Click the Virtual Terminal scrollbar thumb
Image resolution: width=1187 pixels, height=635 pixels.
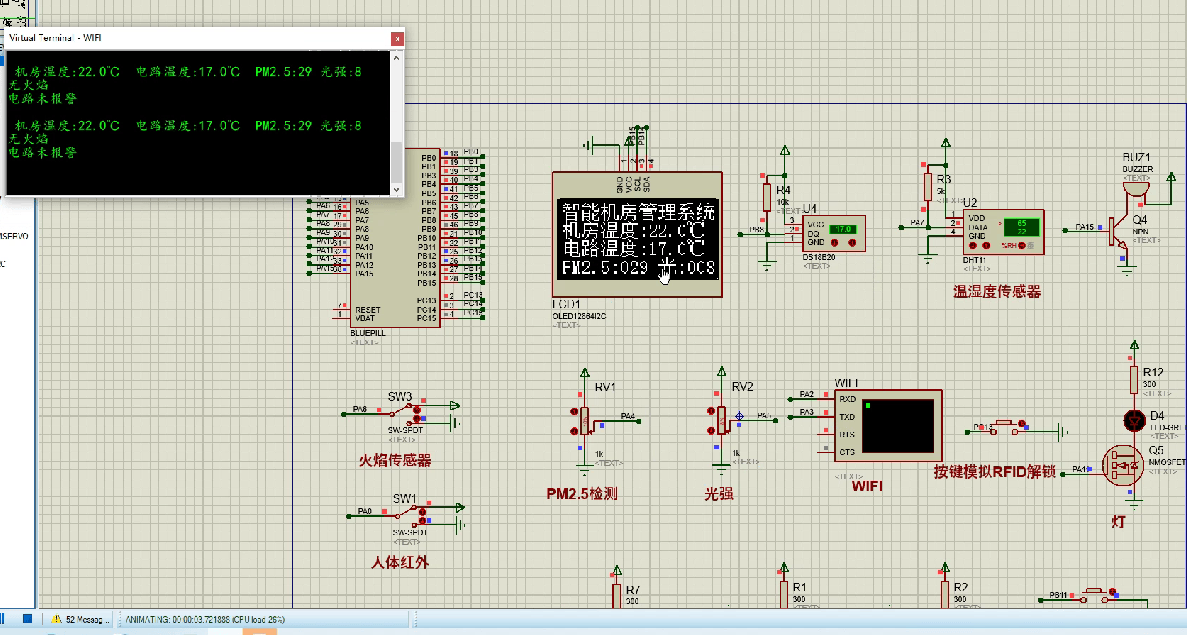397,160
